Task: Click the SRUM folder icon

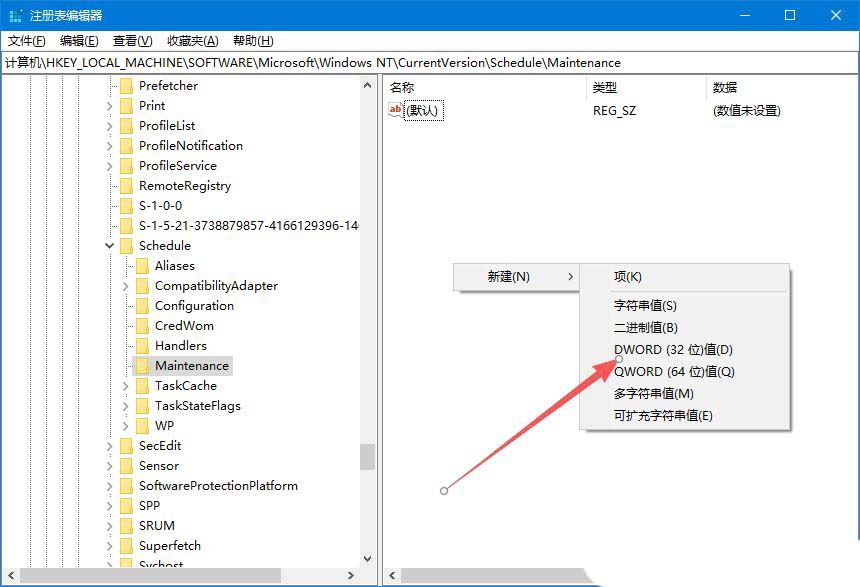Action: [x=126, y=527]
